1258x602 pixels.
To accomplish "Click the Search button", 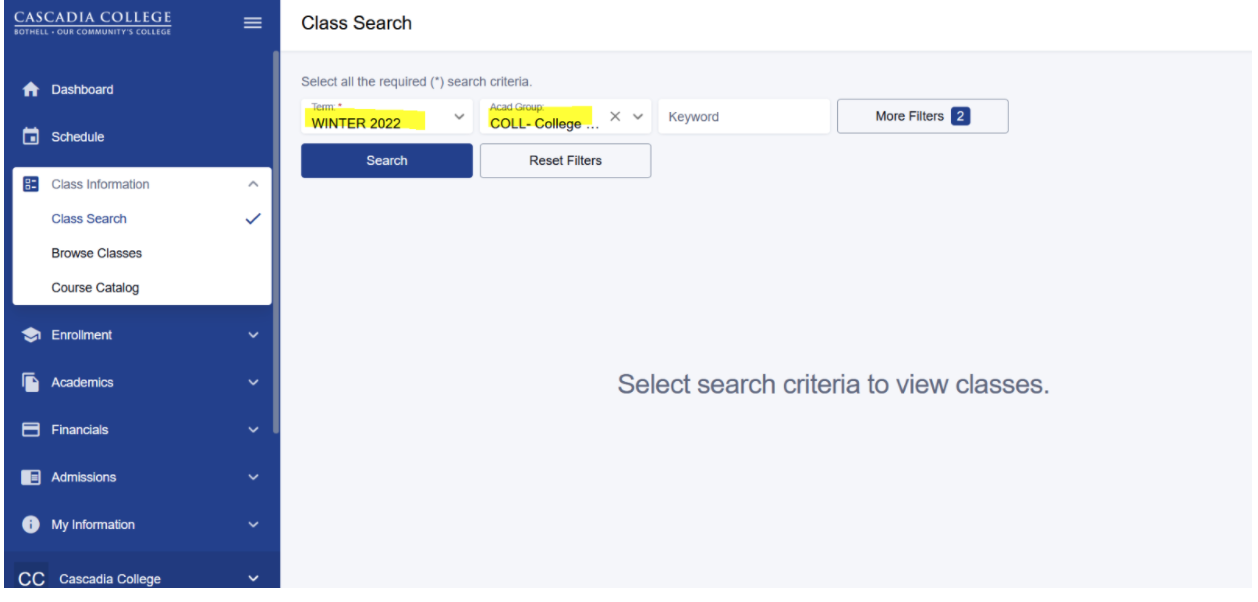I will click(x=386, y=160).
